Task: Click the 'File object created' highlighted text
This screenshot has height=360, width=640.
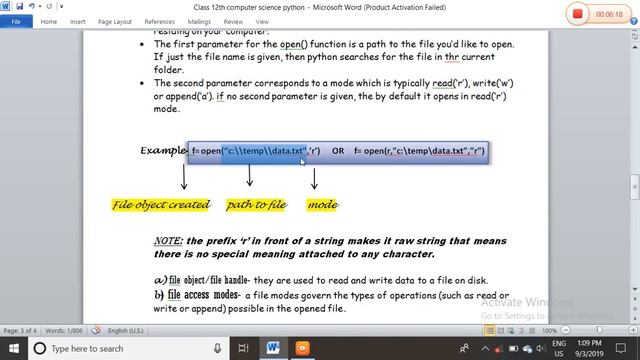Action: click(x=161, y=205)
